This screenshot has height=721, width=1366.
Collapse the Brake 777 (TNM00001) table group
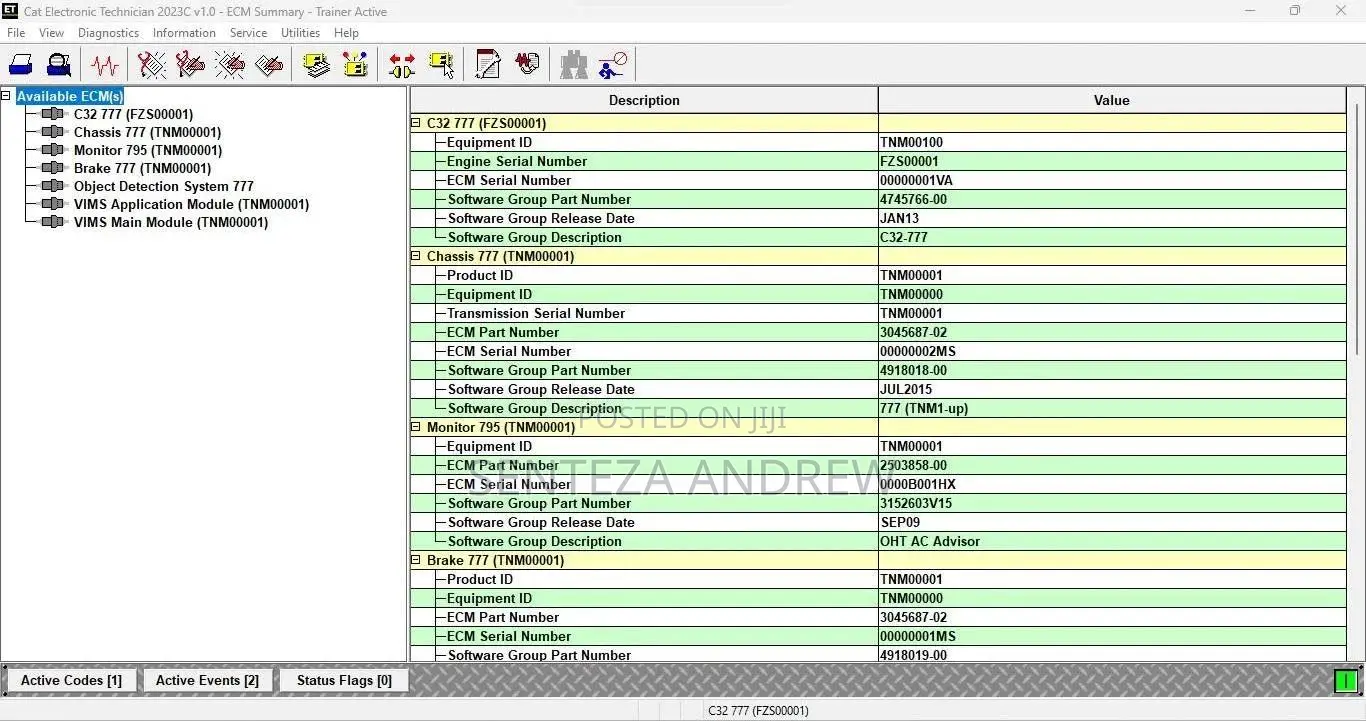point(416,560)
